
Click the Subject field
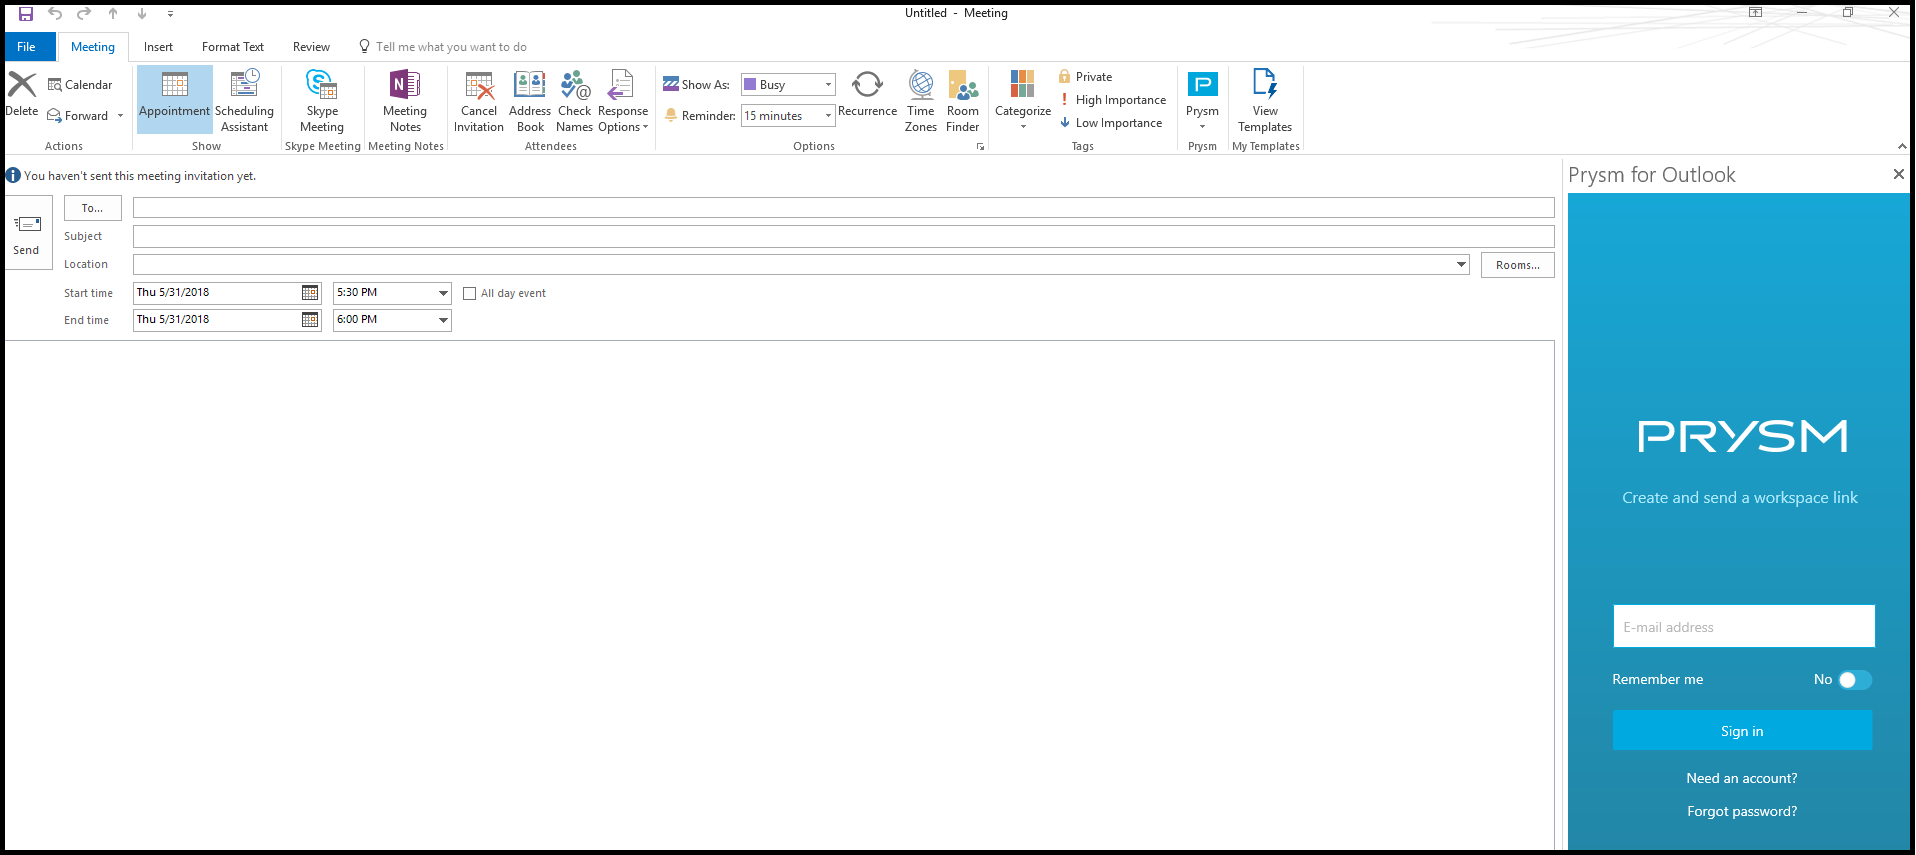(843, 236)
